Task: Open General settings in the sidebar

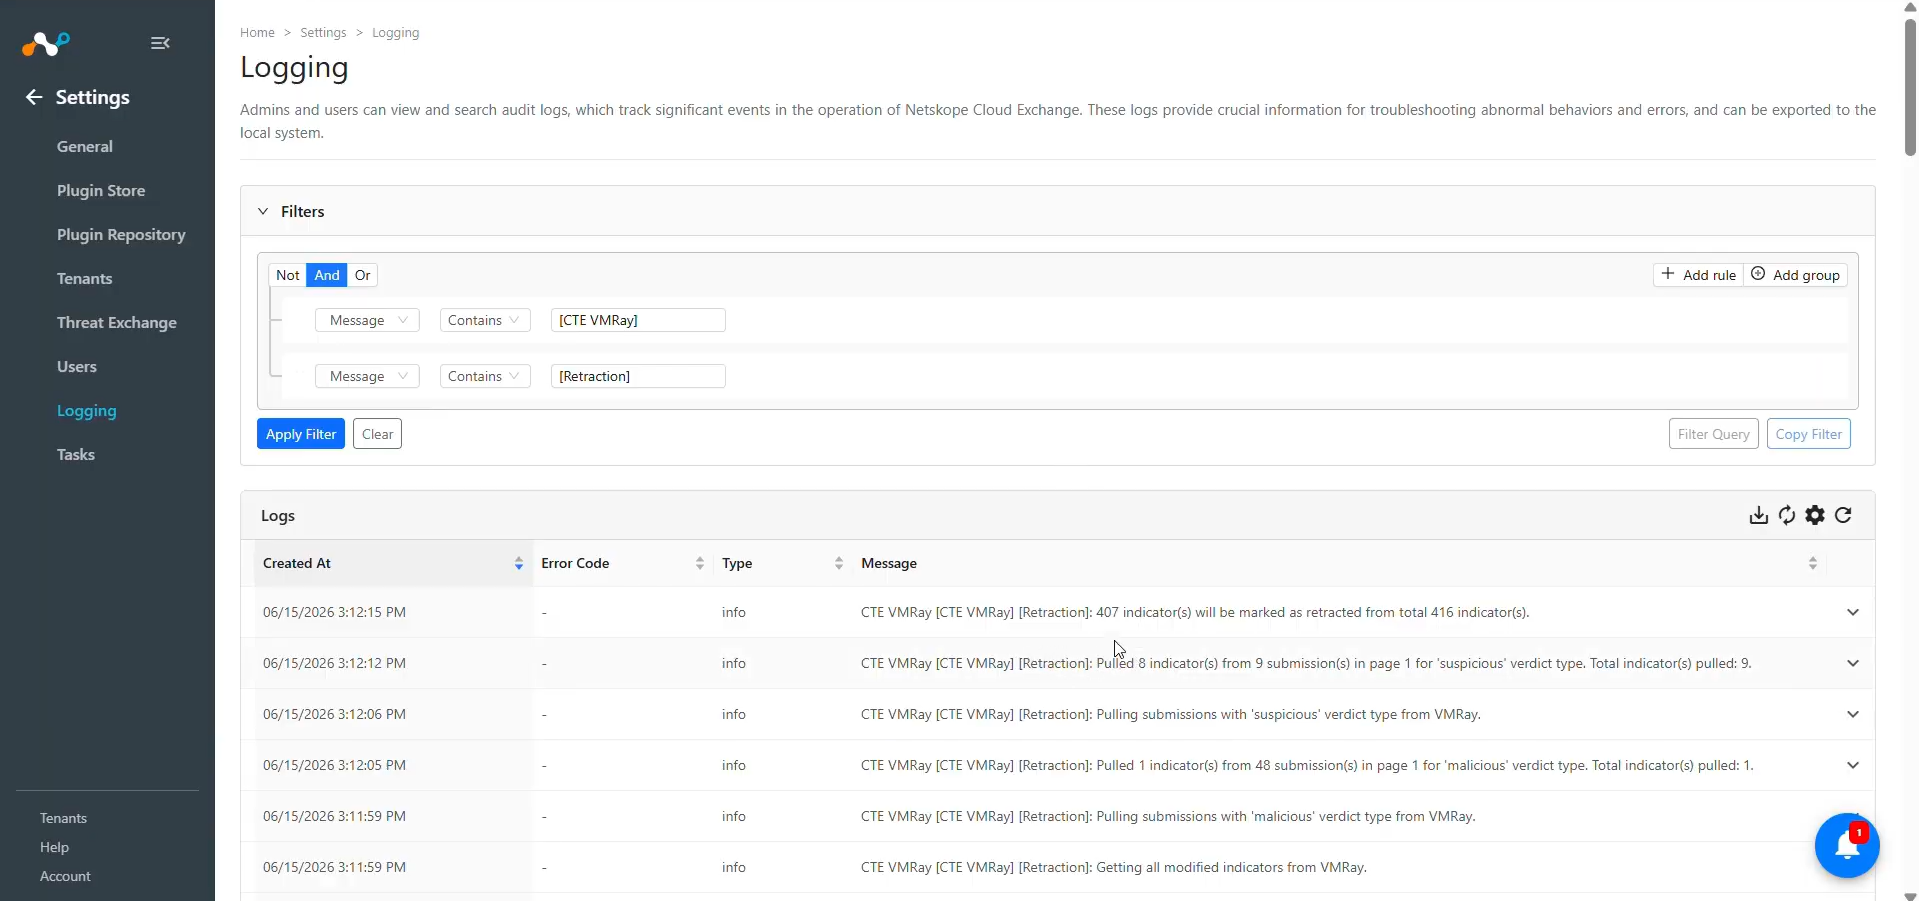Action: tap(85, 146)
